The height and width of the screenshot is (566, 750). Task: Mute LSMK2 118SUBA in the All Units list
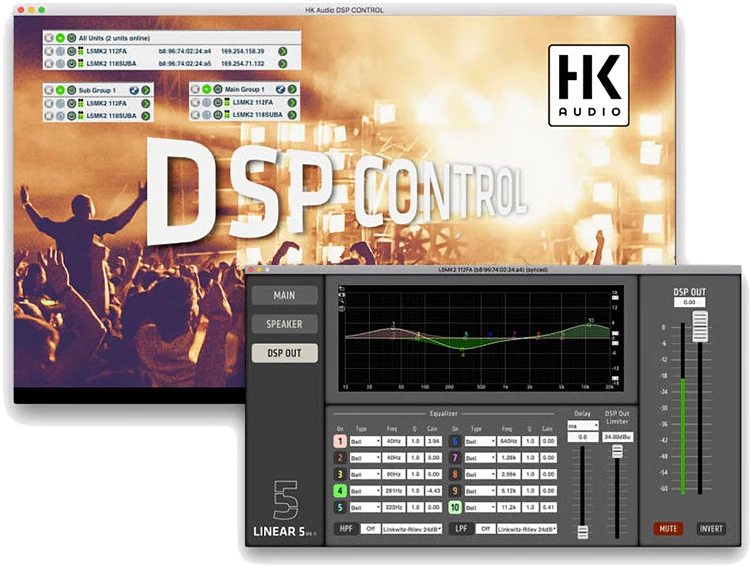(x=48, y=64)
